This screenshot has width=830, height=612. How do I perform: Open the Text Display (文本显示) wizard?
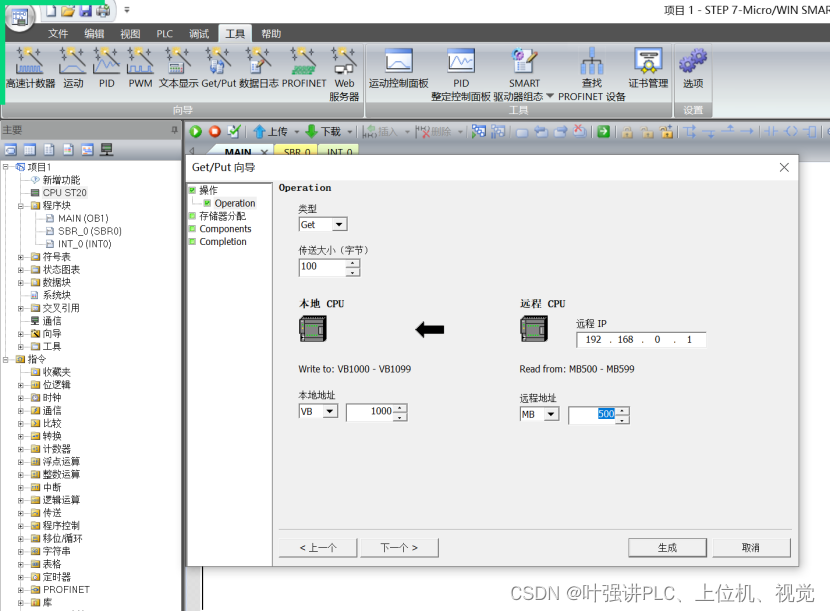point(178,67)
